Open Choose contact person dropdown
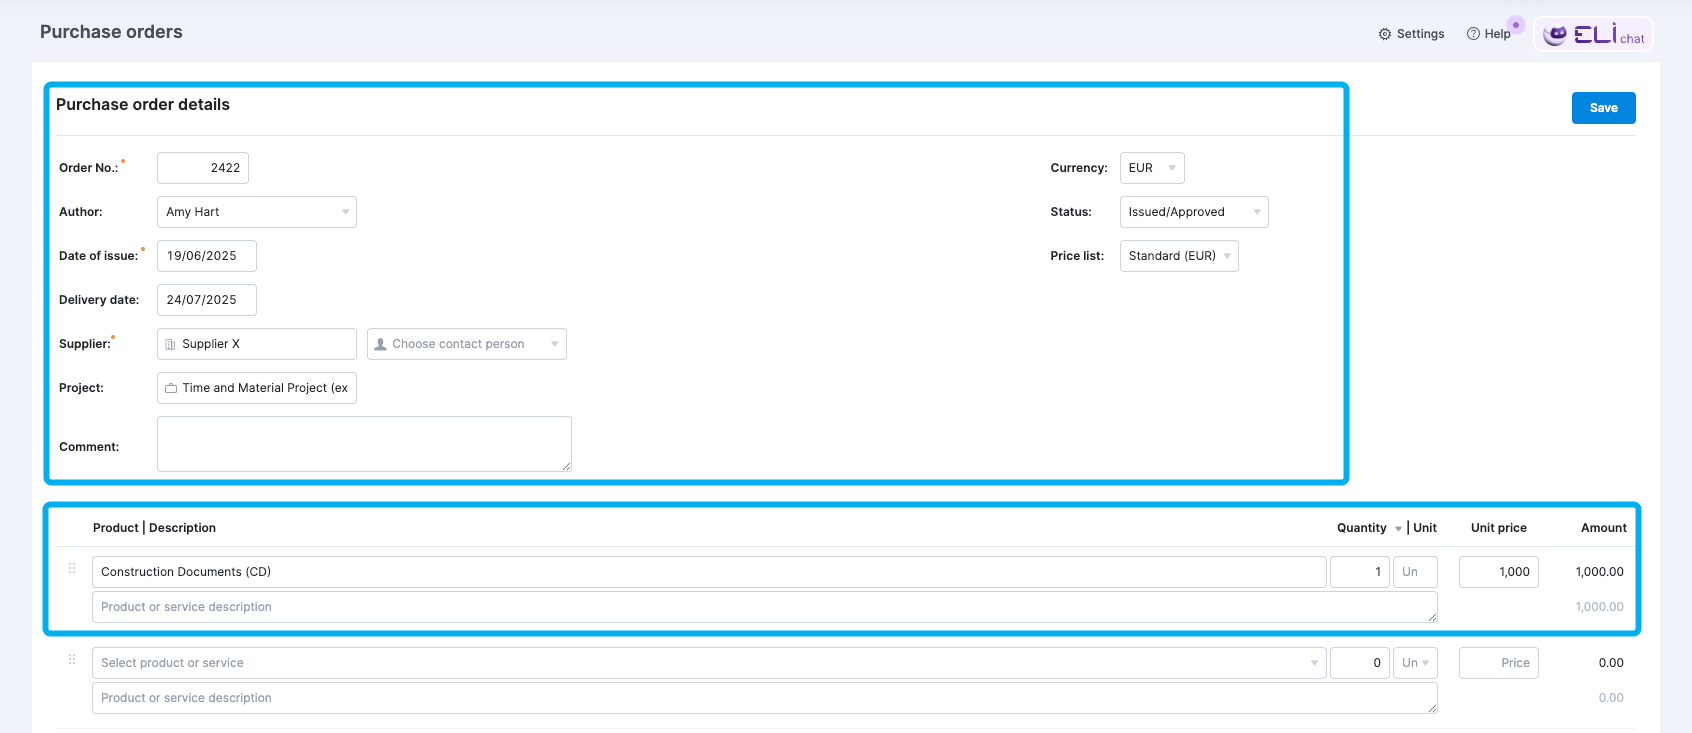1692x733 pixels. 466,344
